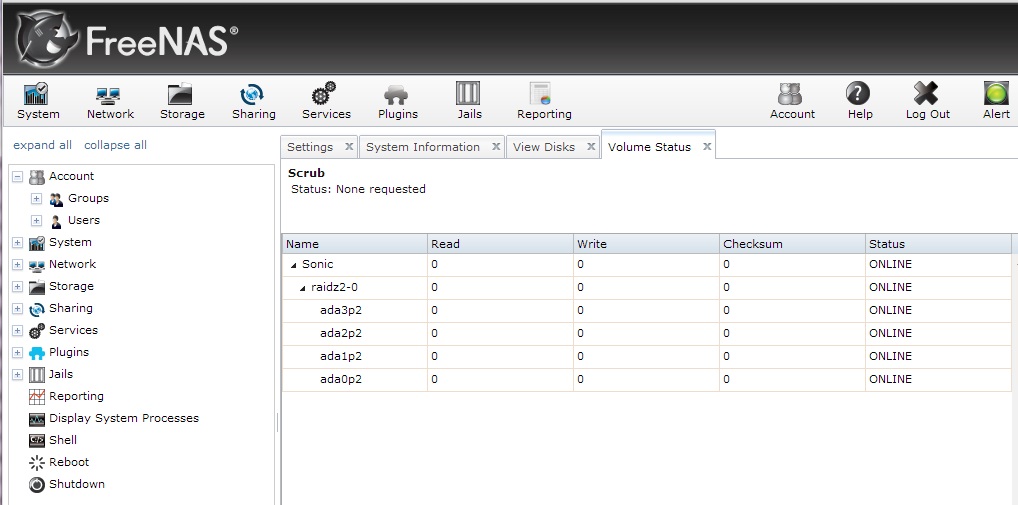Click the Sharing icon in sidebar tree

coord(37,309)
